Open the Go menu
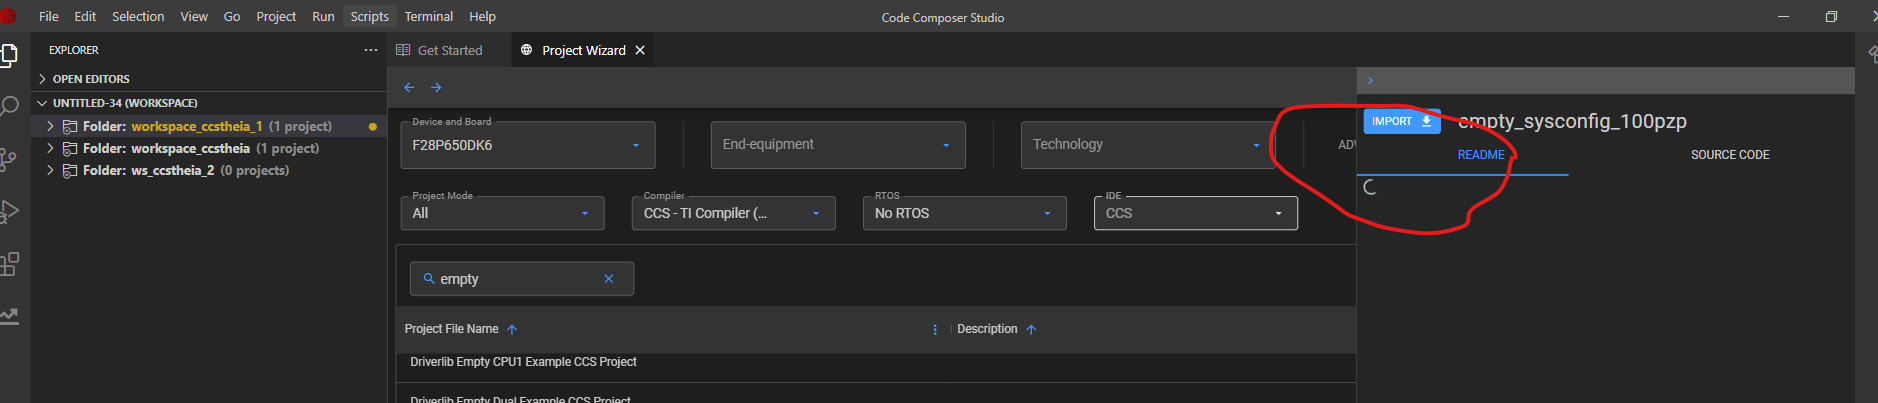 [232, 16]
